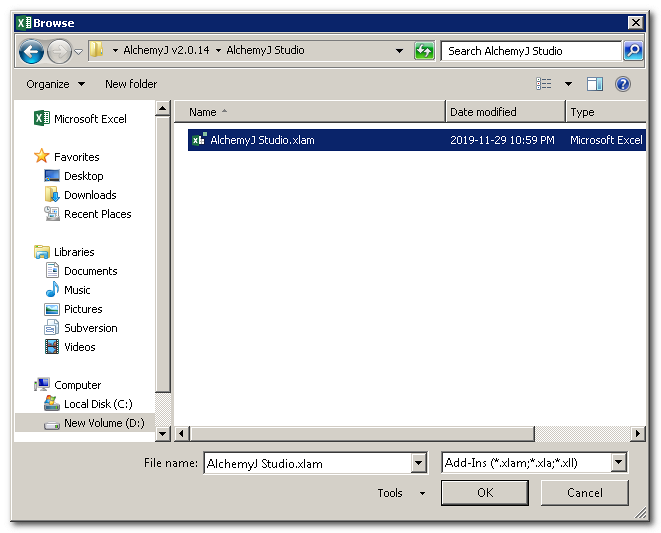The width and height of the screenshot is (661, 533).
Task: Select AlchemyJ v2.0.14 breadcrumb segment
Action: 166,50
